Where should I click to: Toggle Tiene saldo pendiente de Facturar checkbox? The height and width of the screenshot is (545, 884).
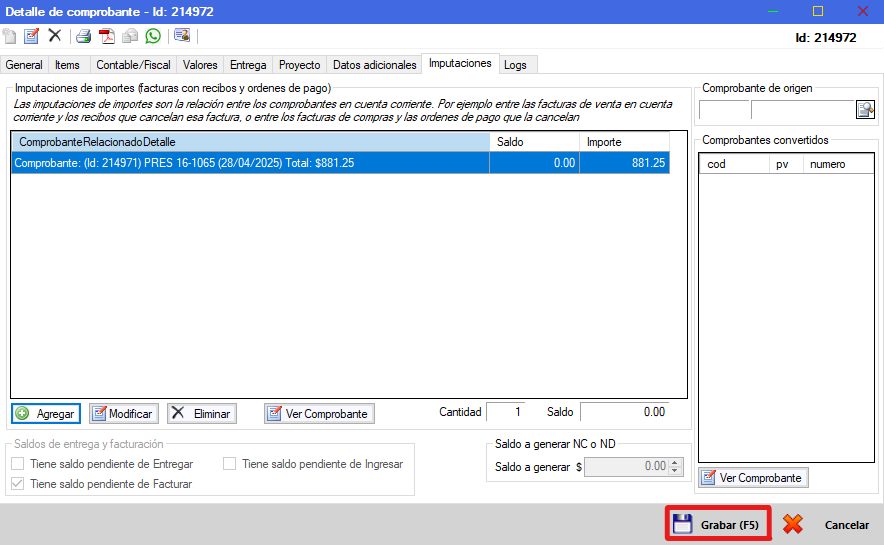17,484
